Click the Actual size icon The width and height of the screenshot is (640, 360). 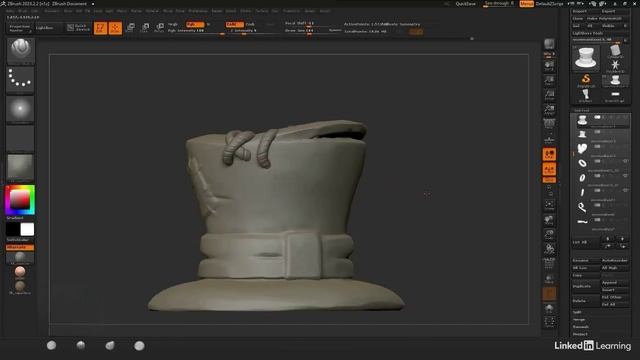coord(549,95)
